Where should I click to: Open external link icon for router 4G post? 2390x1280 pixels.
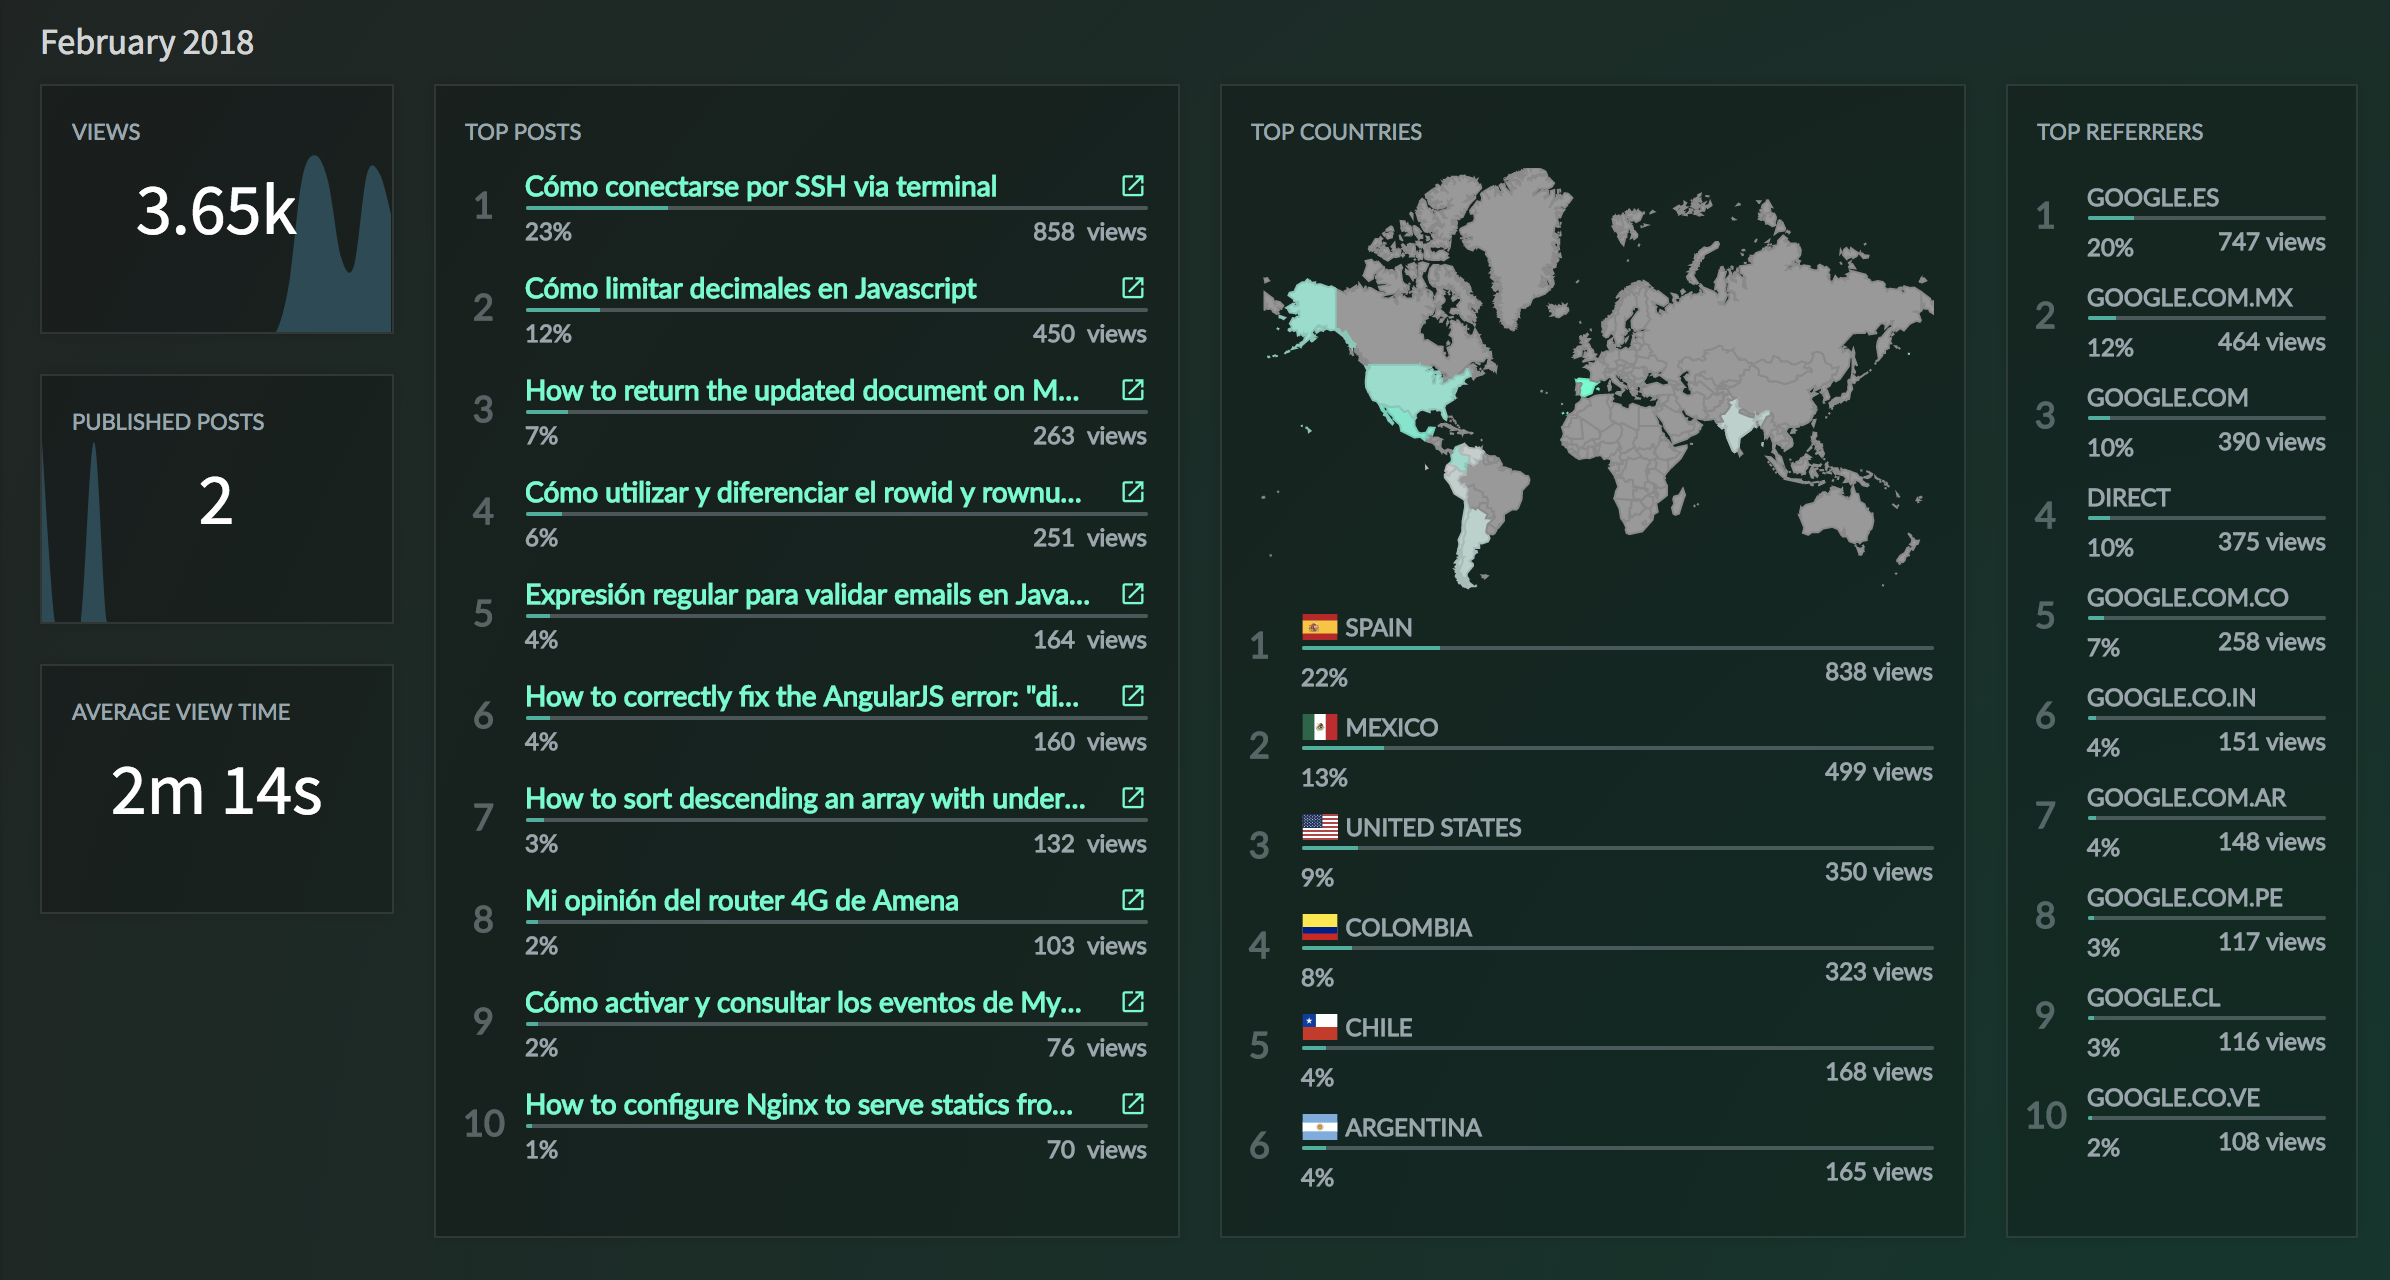point(1132,900)
